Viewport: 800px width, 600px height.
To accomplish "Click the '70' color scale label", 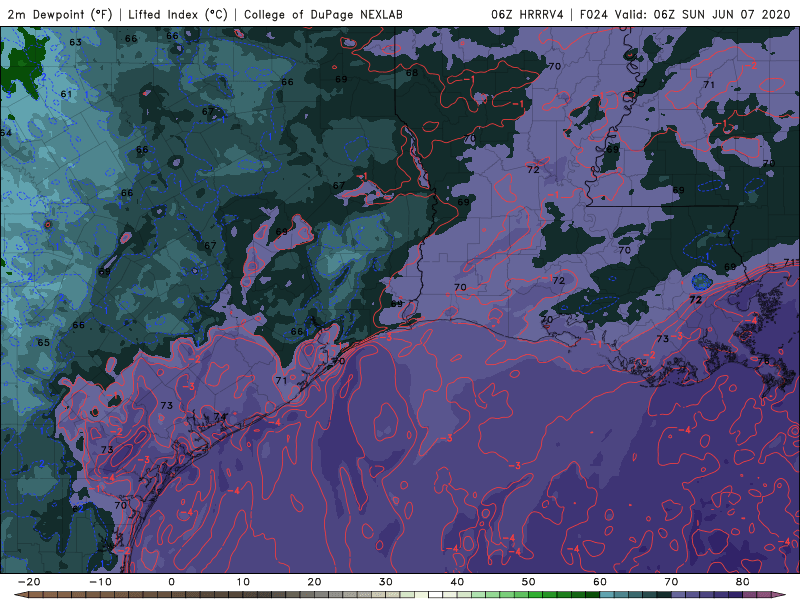I will pos(671,582).
